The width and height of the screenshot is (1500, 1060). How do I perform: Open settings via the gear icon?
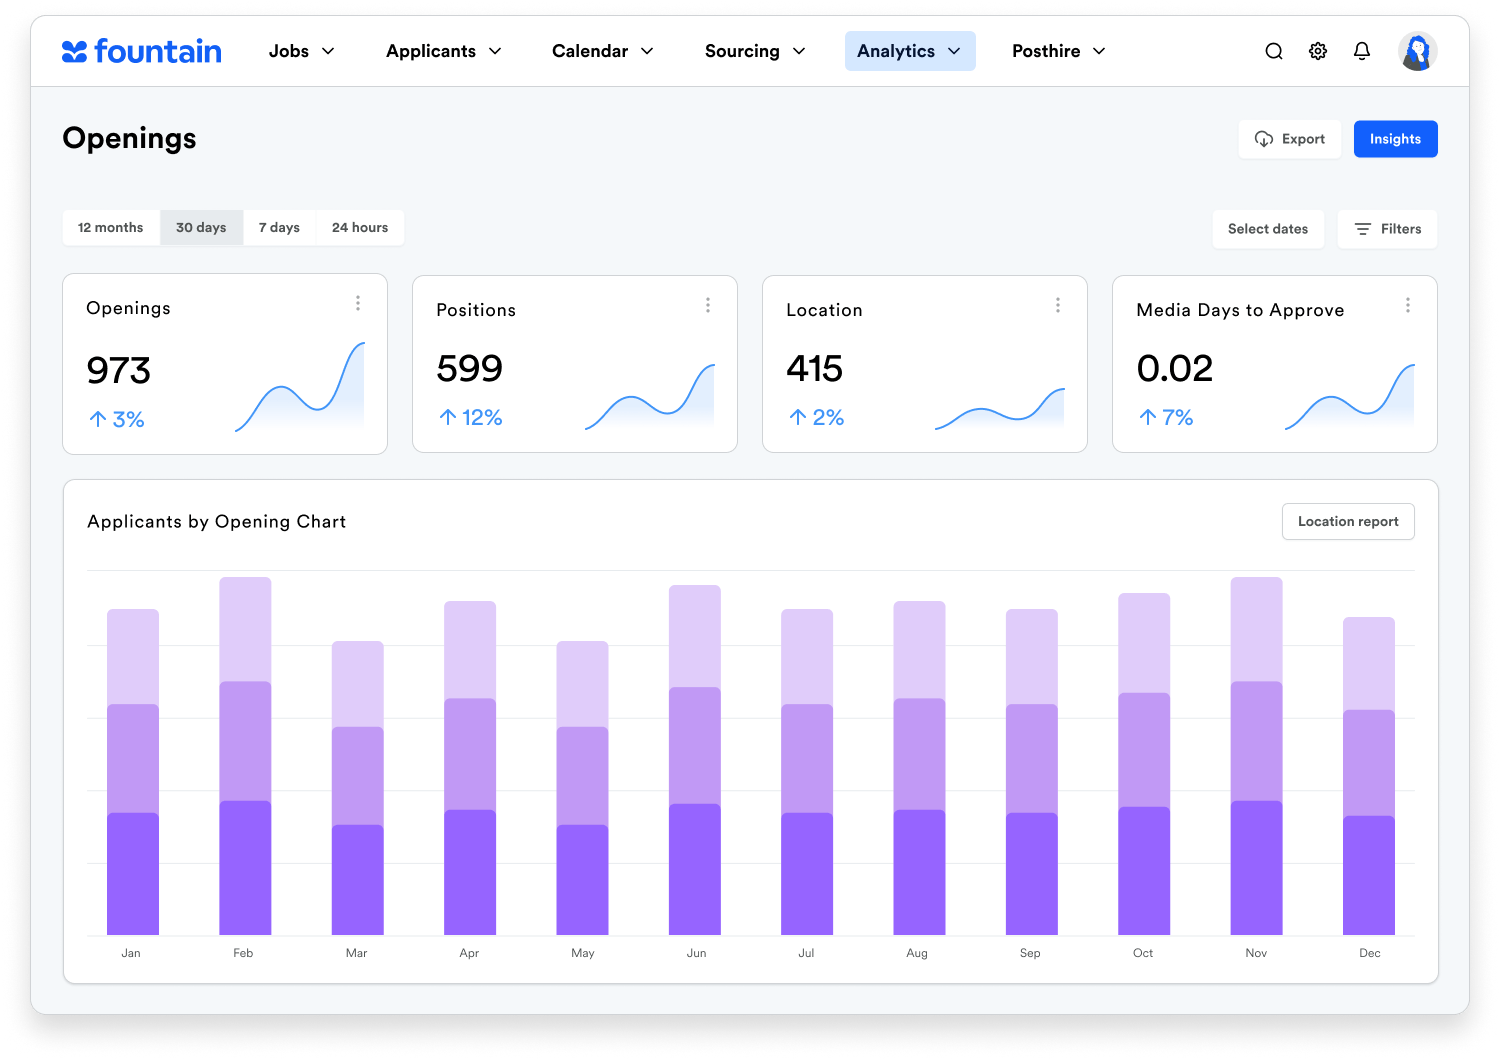(1318, 51)
